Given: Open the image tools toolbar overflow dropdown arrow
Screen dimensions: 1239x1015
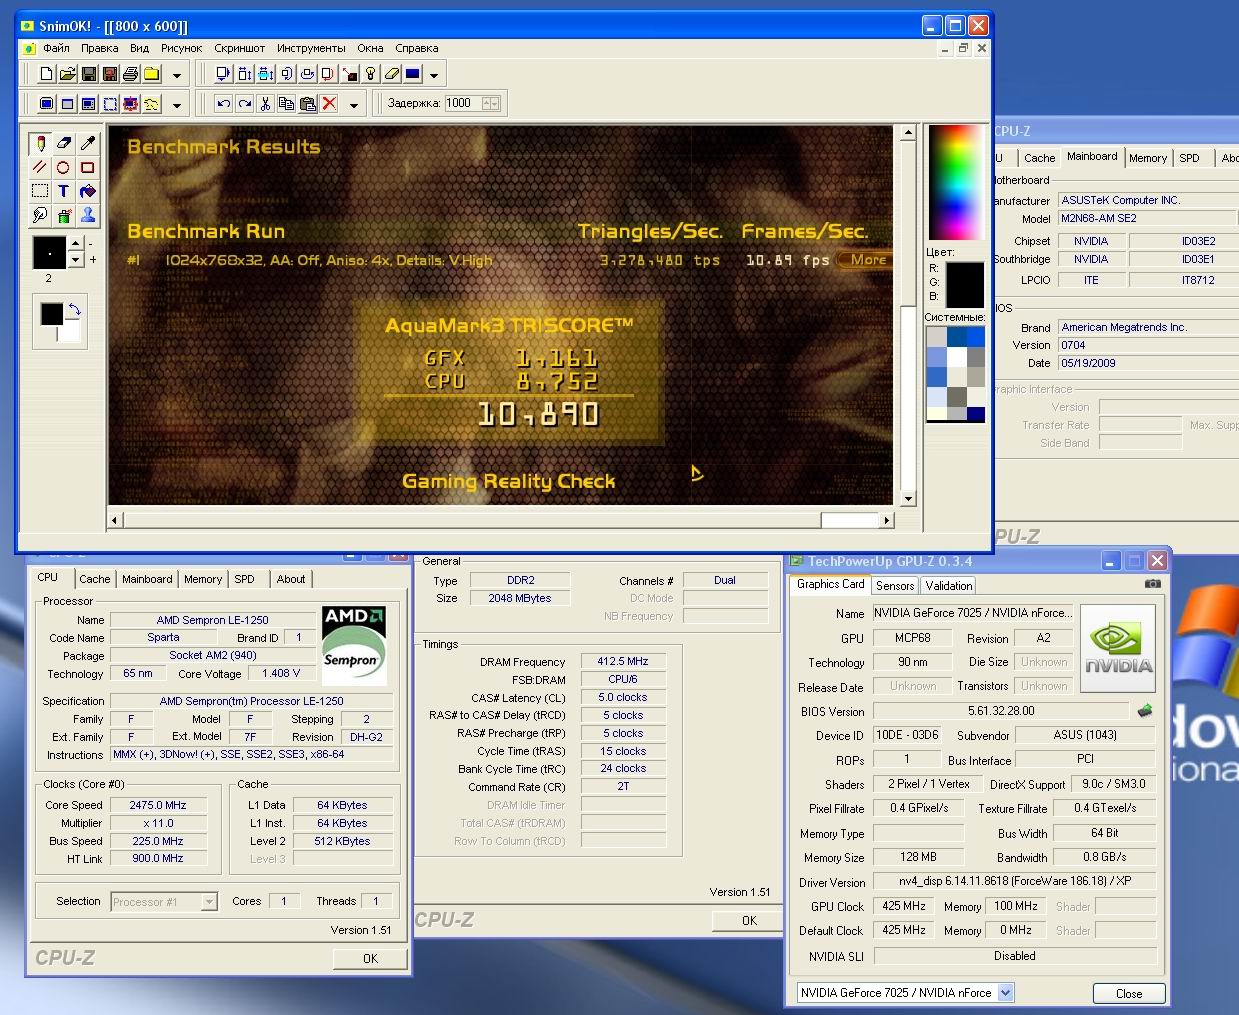Looking at the screenshot, I should (434, 75).
